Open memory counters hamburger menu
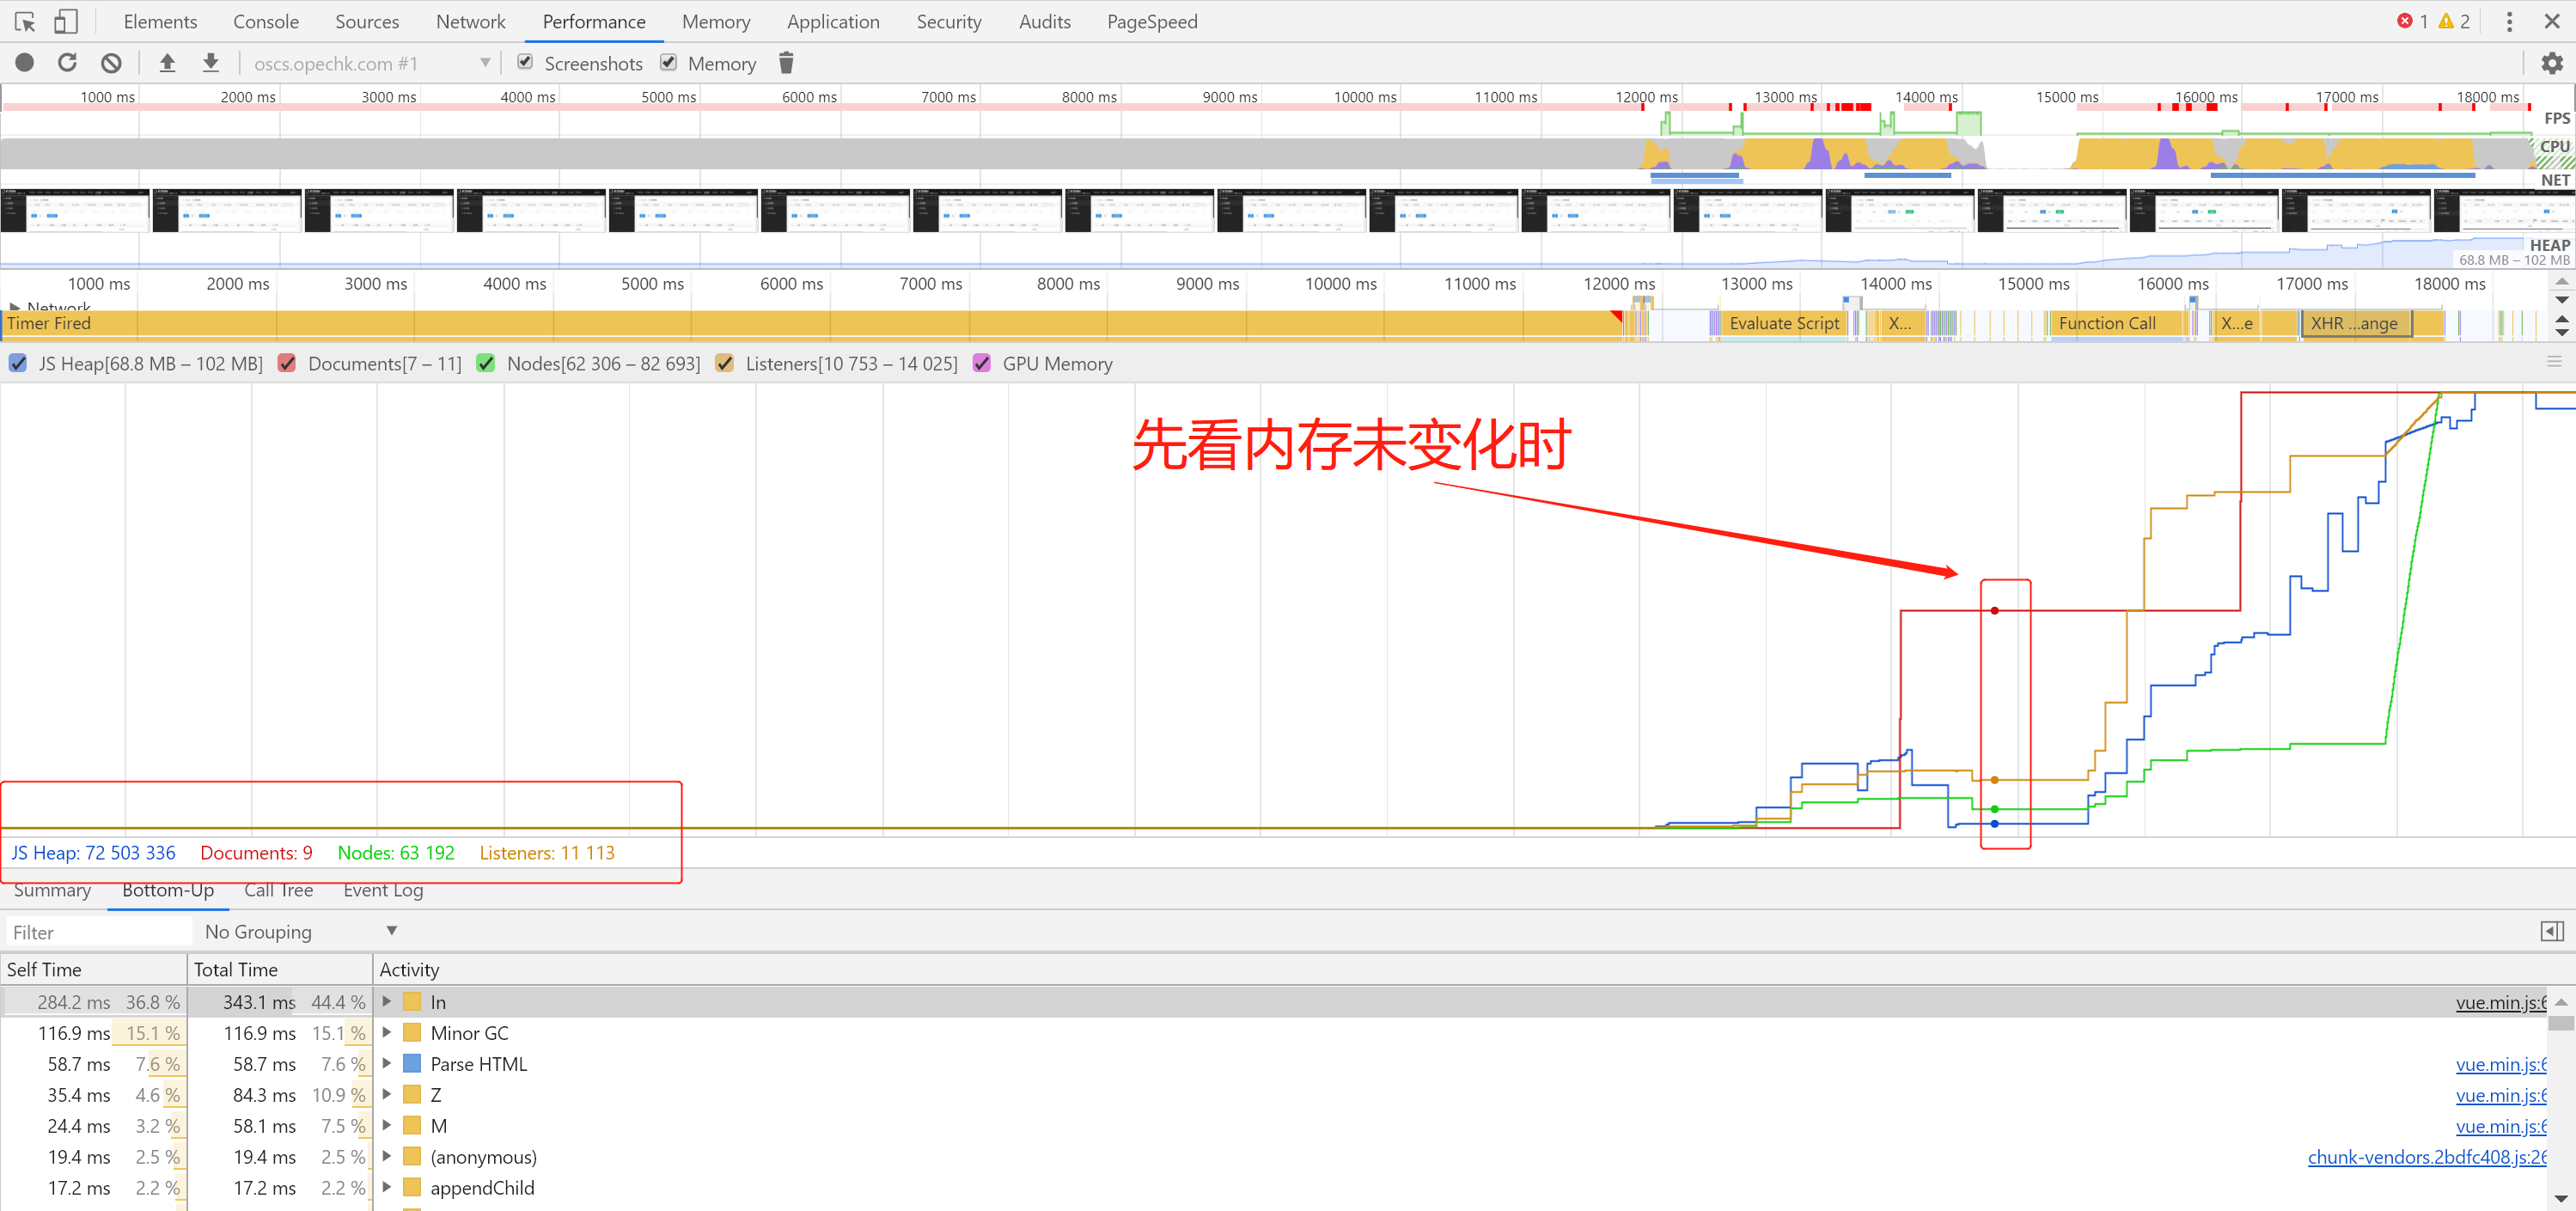 tap(2554, 362)
